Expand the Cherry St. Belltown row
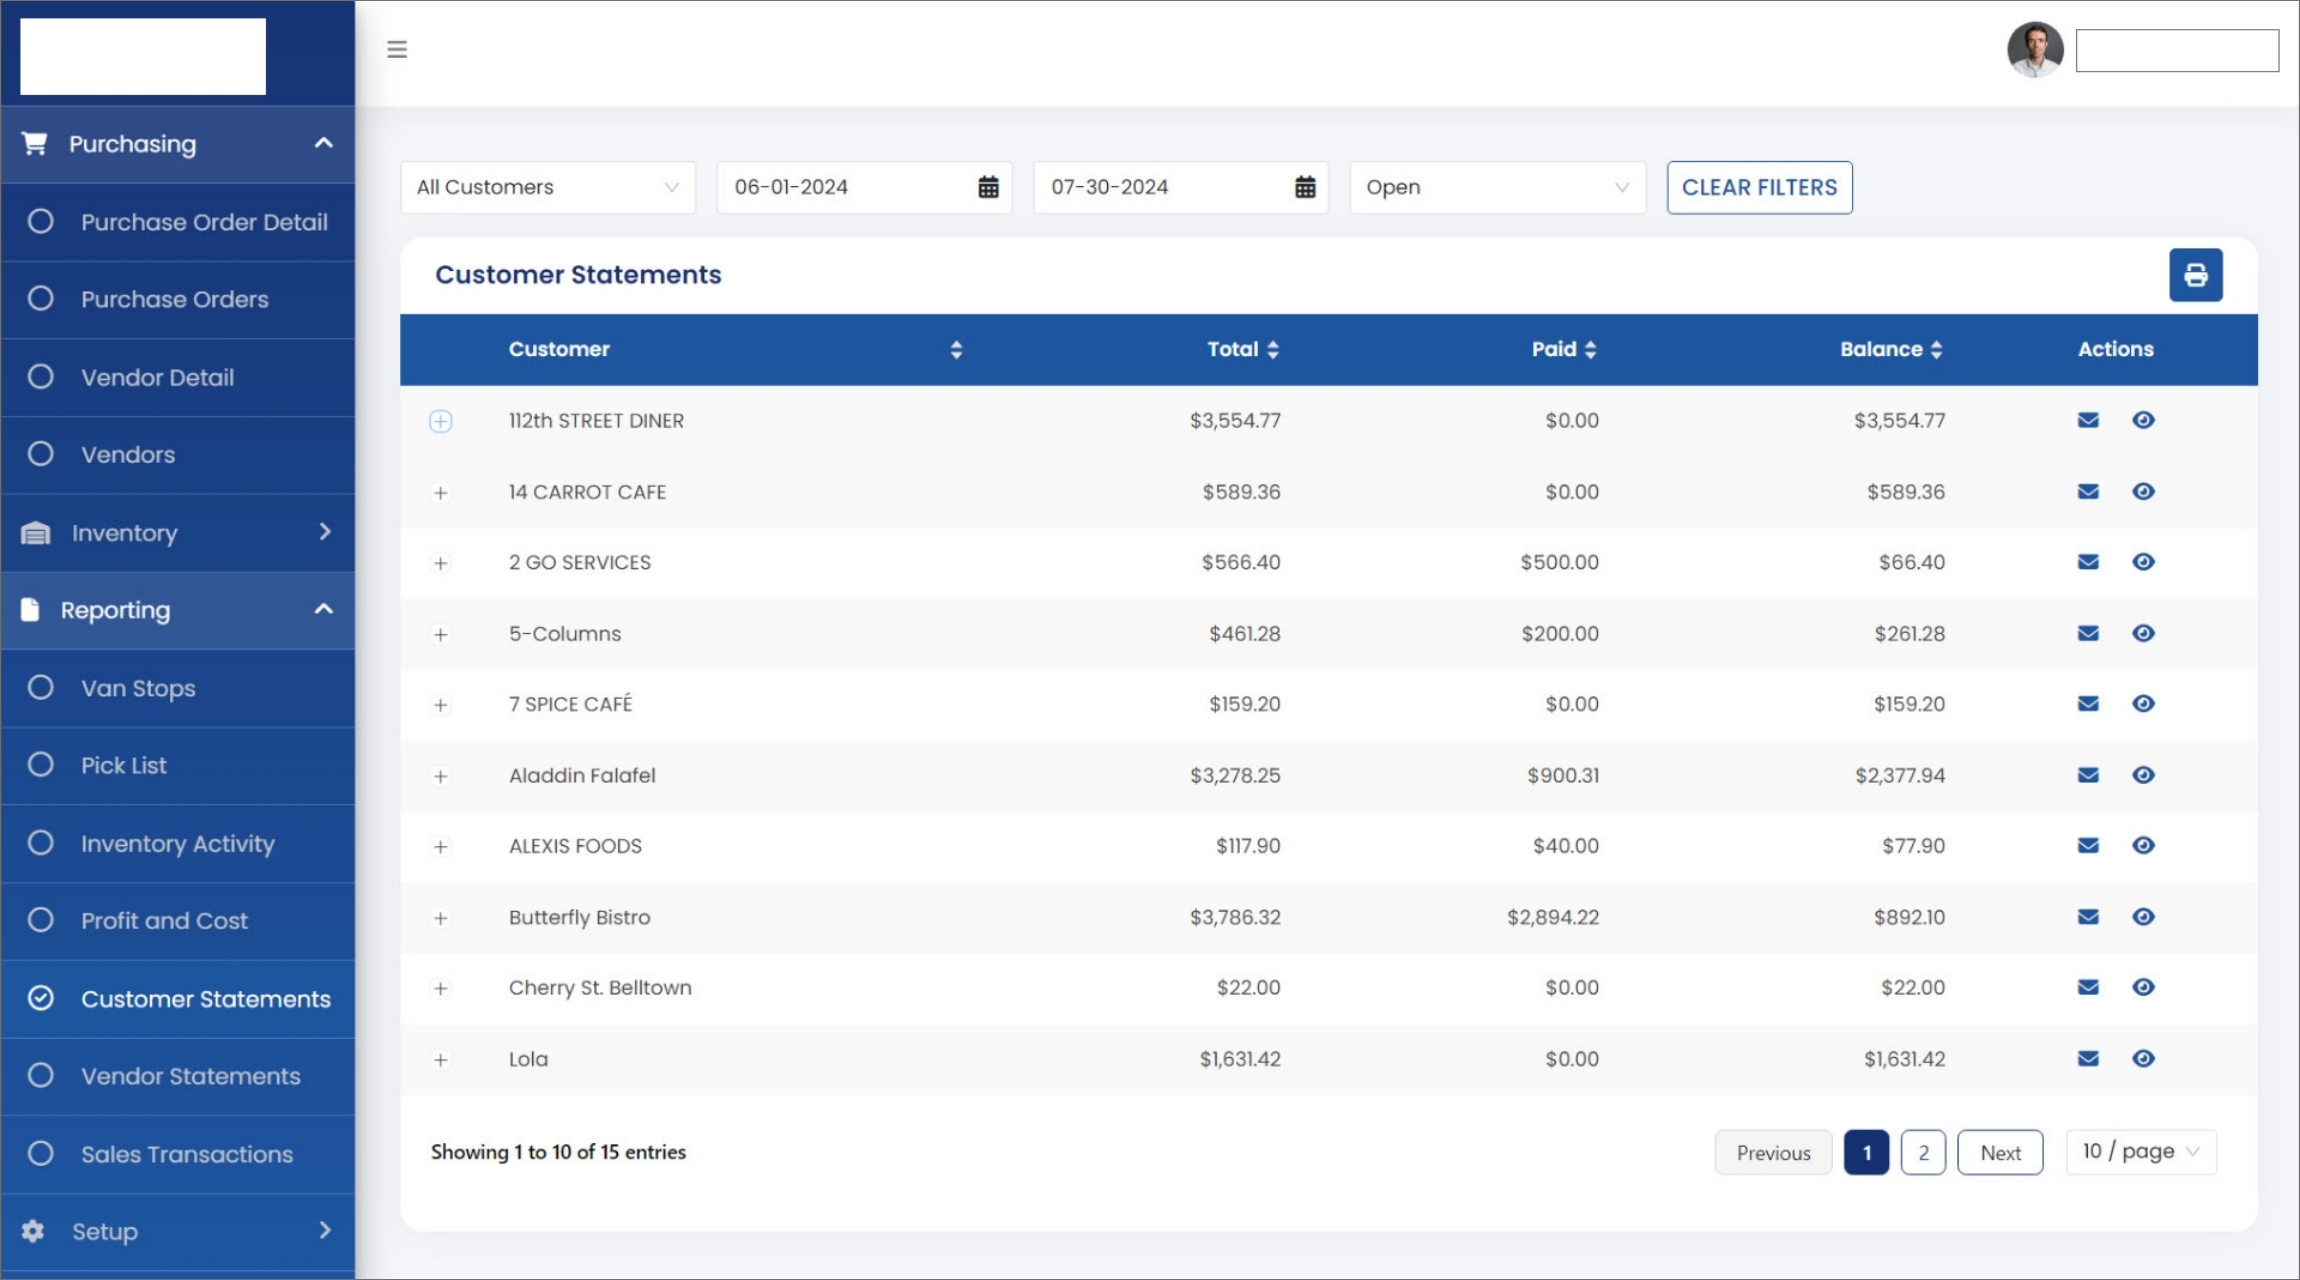 click(440, 989)
